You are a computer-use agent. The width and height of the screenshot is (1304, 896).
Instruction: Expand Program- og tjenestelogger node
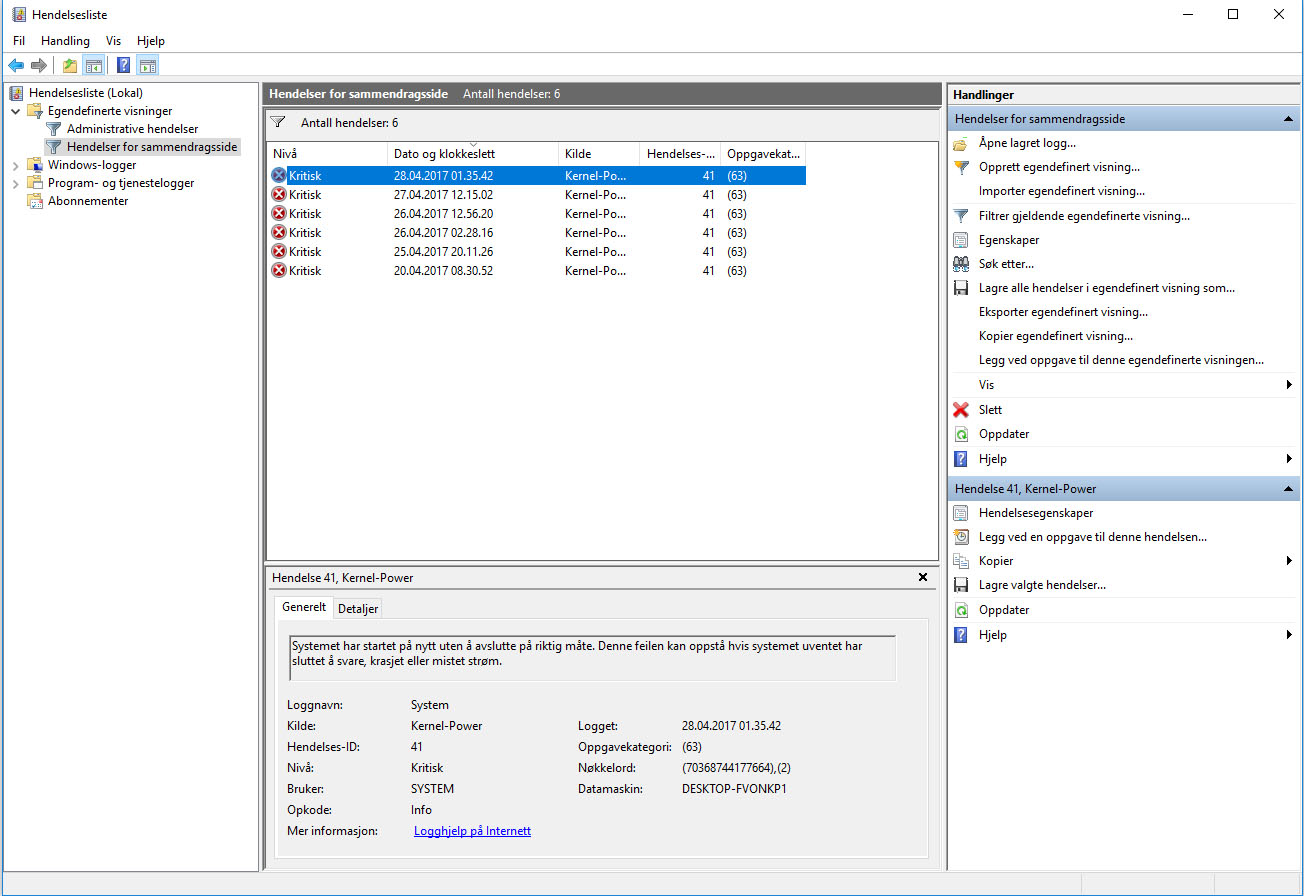coord(16,183)
